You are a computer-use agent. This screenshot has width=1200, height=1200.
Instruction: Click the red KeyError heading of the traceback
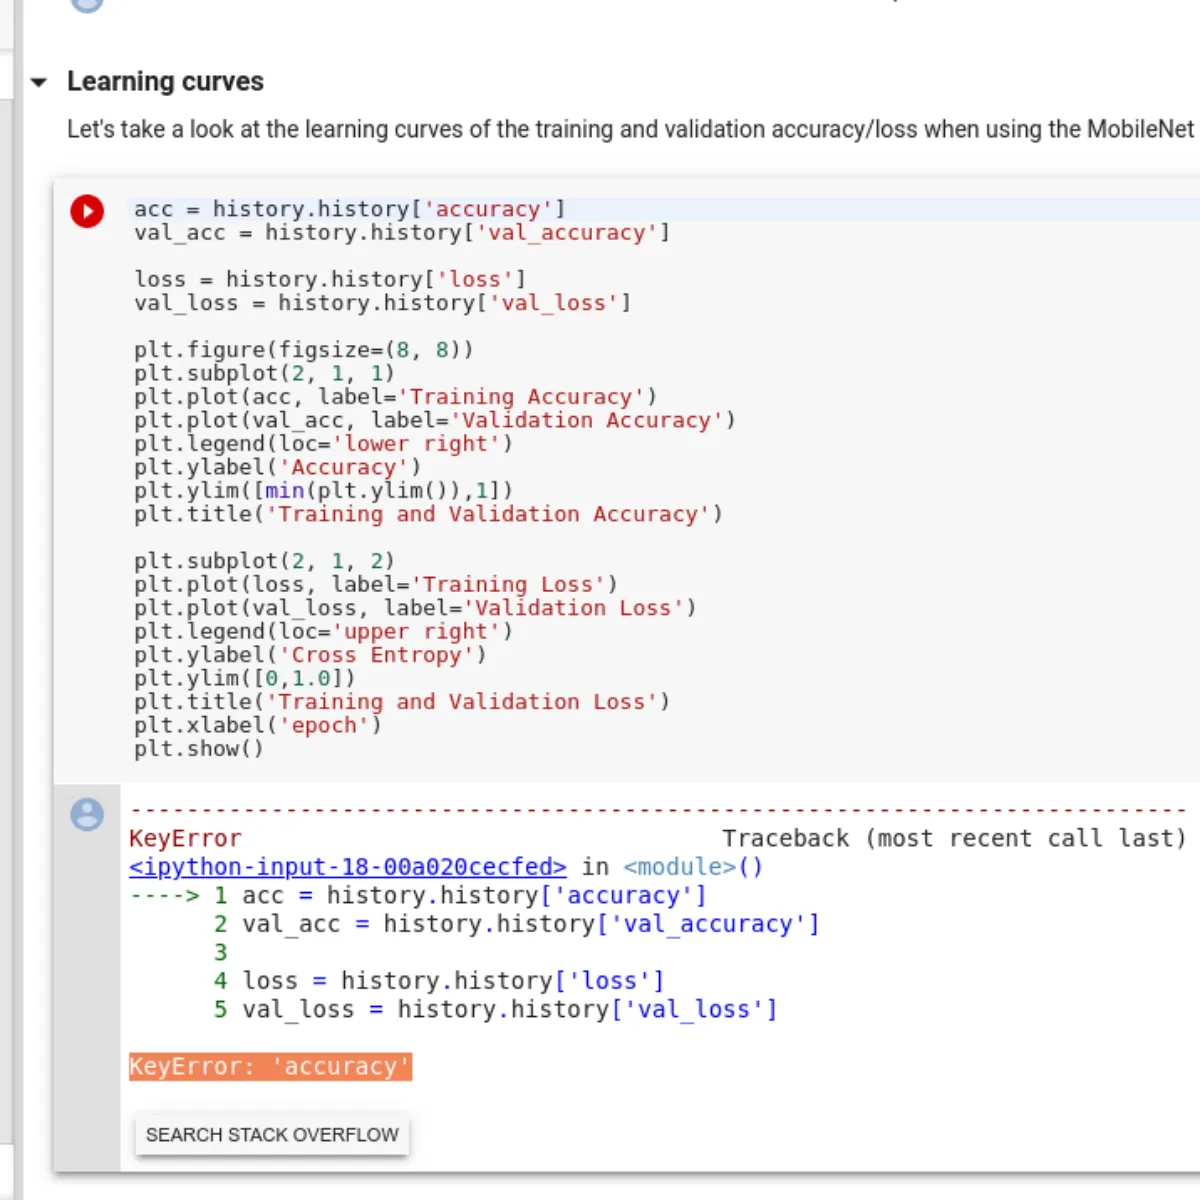(x=185, y=838)
